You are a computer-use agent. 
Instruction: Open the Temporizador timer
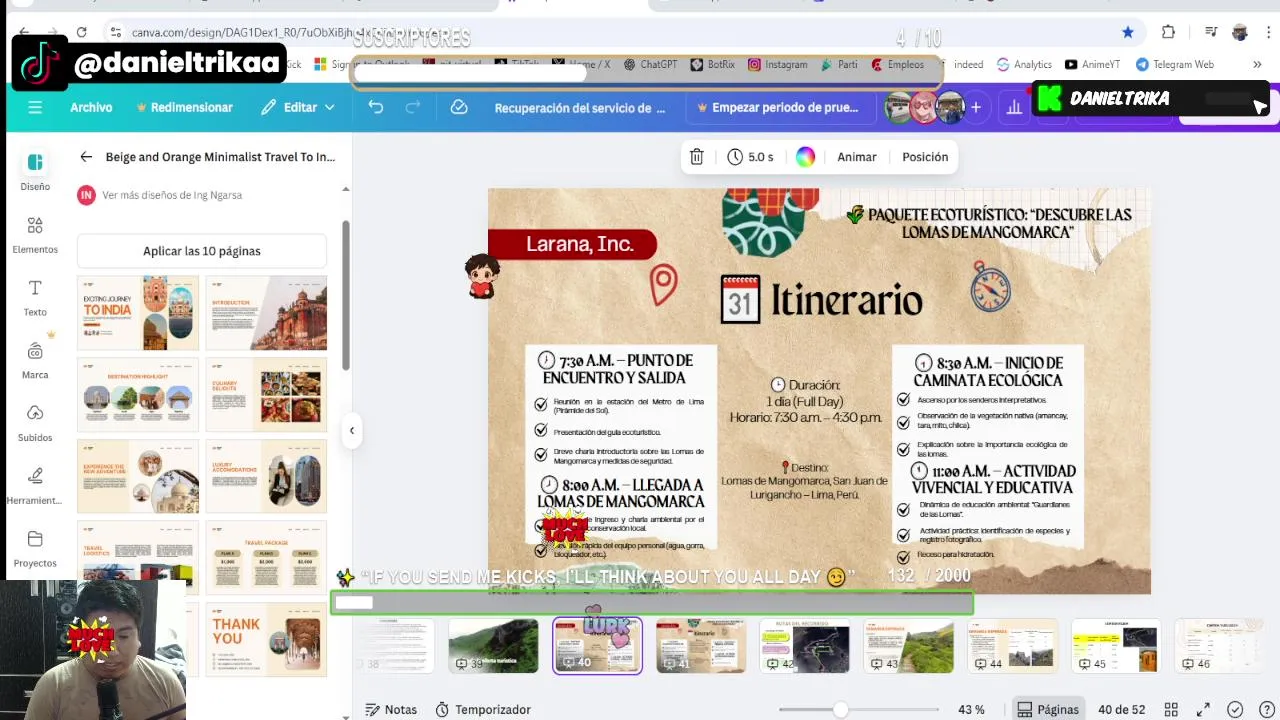click(483, 709)
